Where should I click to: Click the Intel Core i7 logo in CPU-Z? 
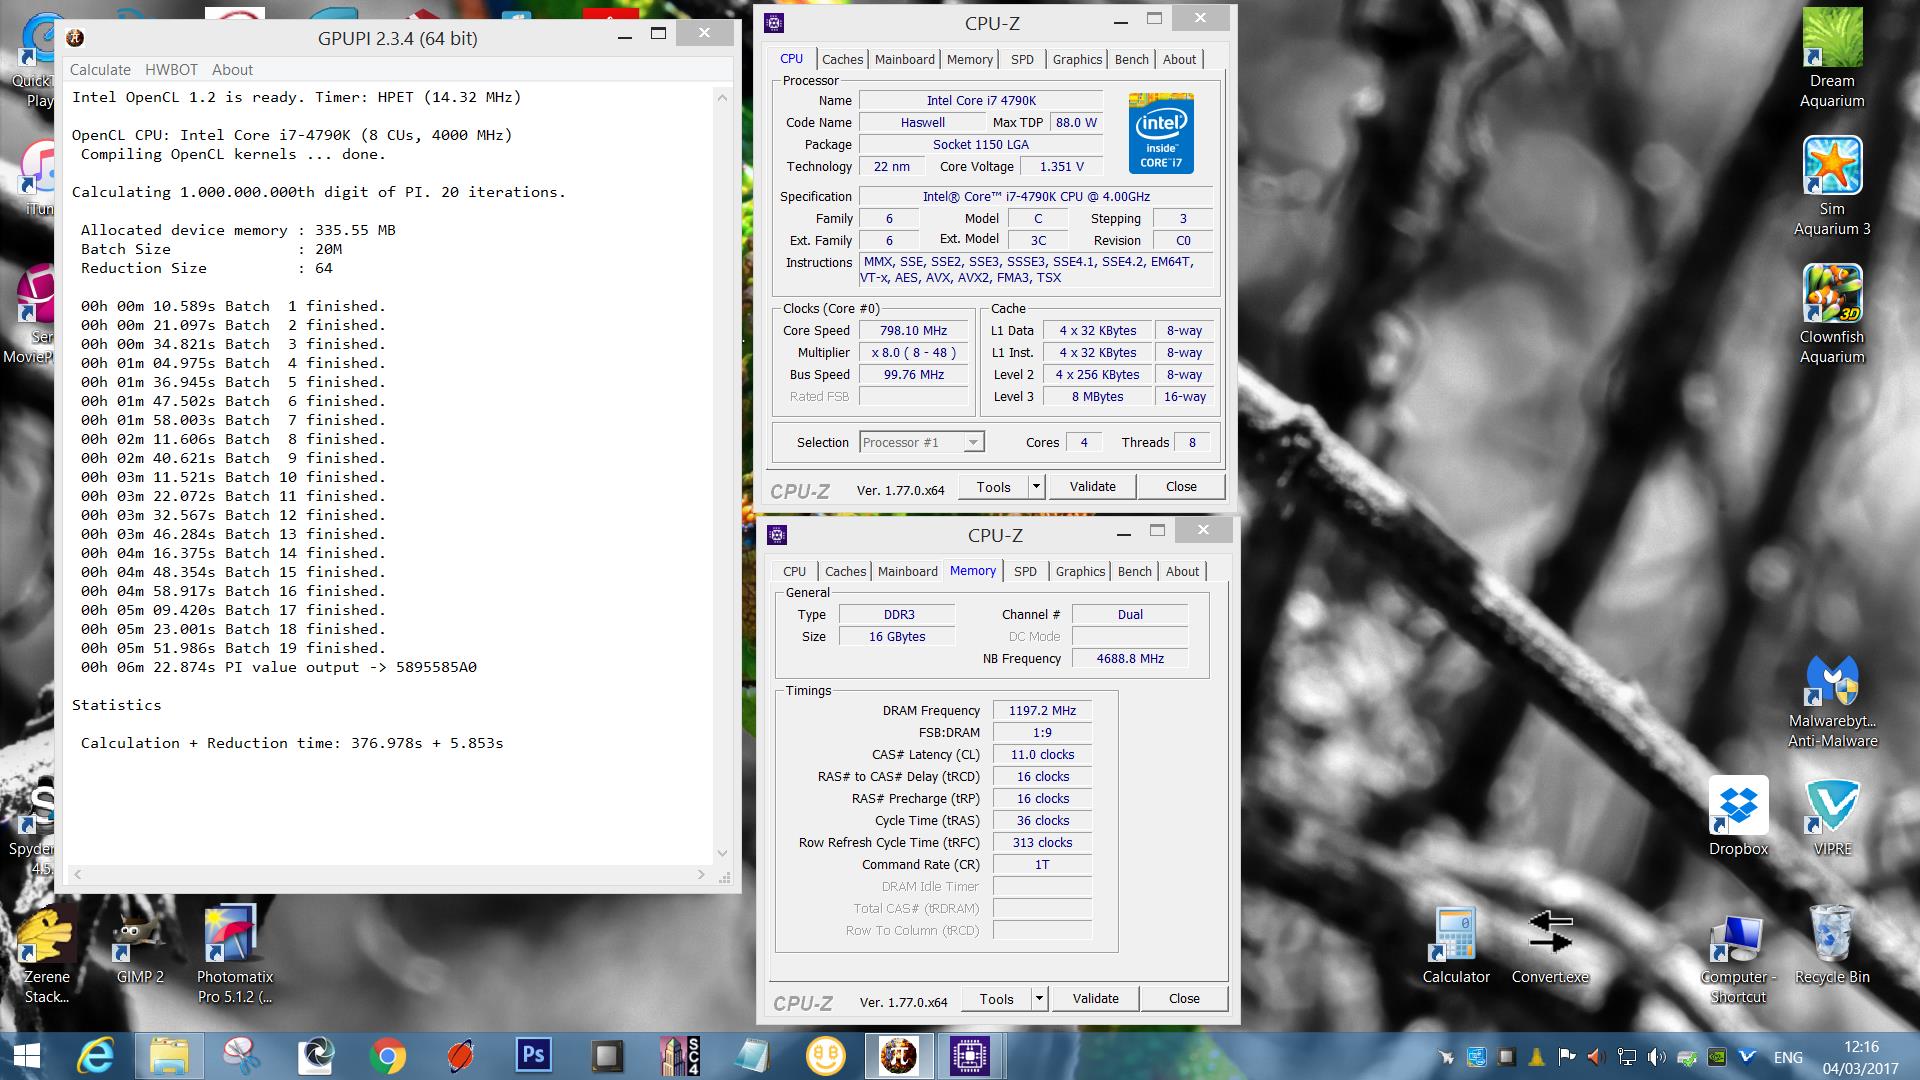(x=1161, y=134)
